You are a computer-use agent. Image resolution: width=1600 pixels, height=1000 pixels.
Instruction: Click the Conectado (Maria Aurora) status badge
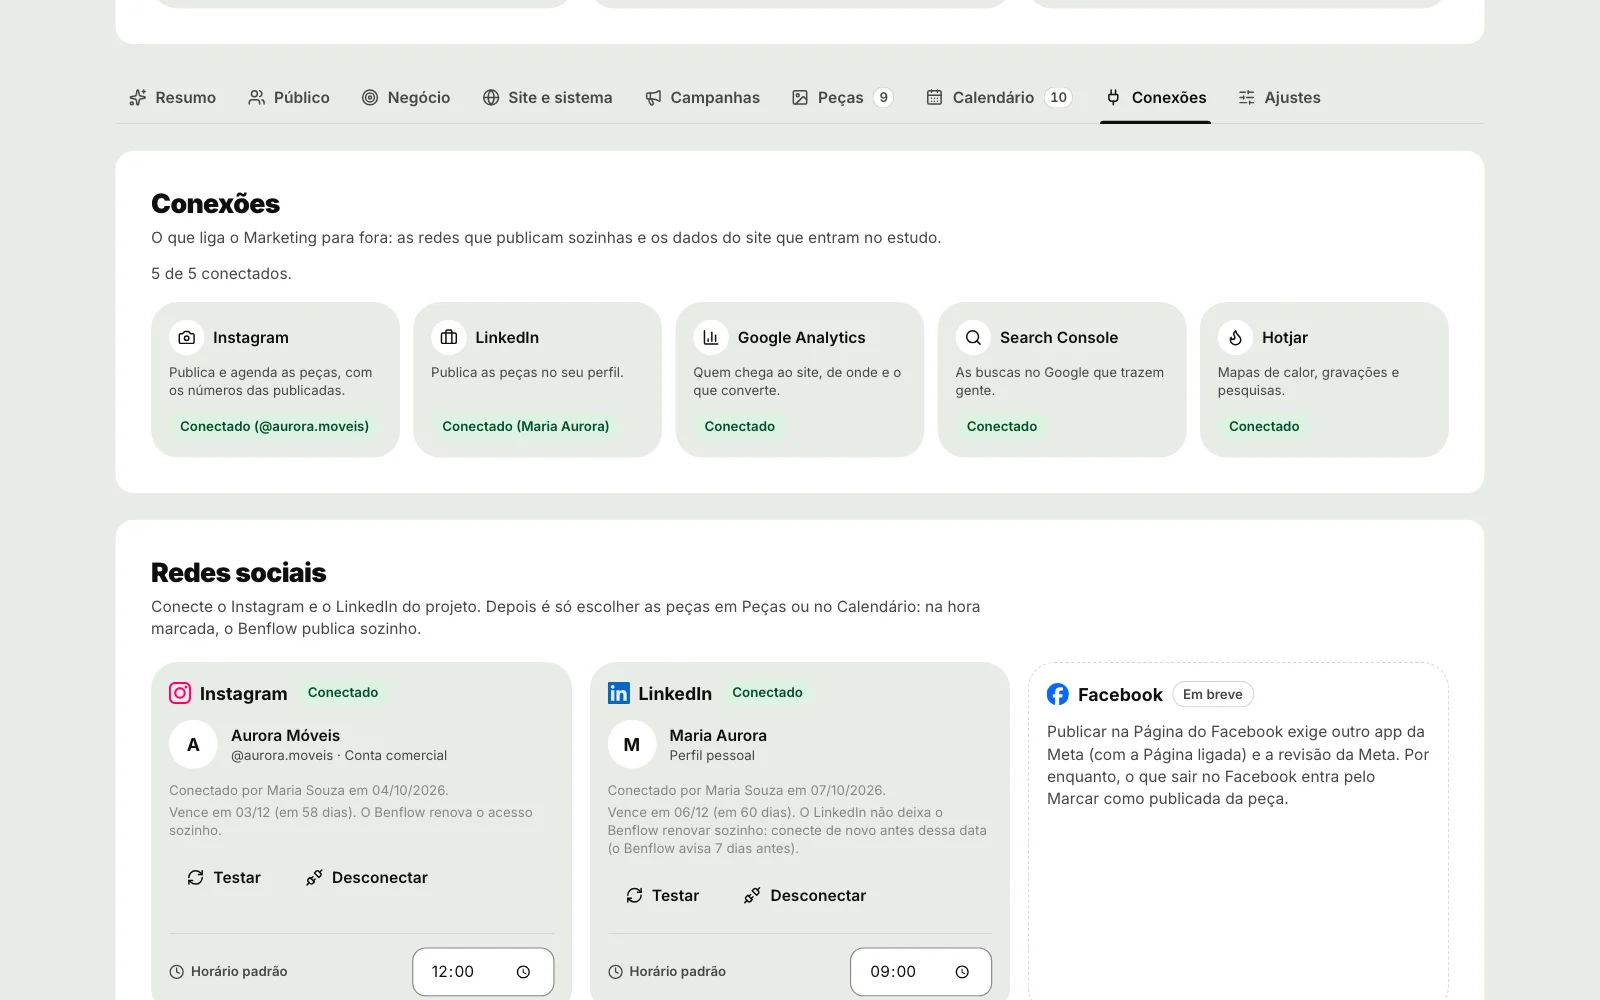click(526, 426)
